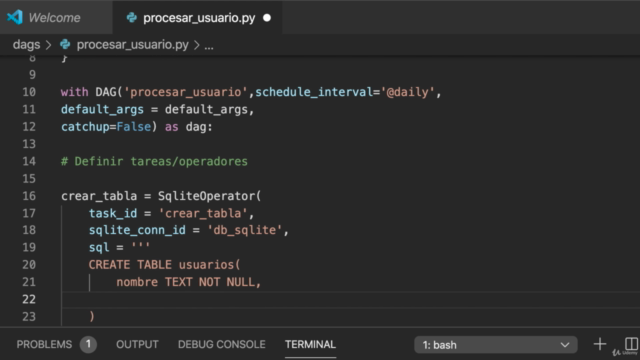Open the PROBLEMS panel tab

pos(44,344)
